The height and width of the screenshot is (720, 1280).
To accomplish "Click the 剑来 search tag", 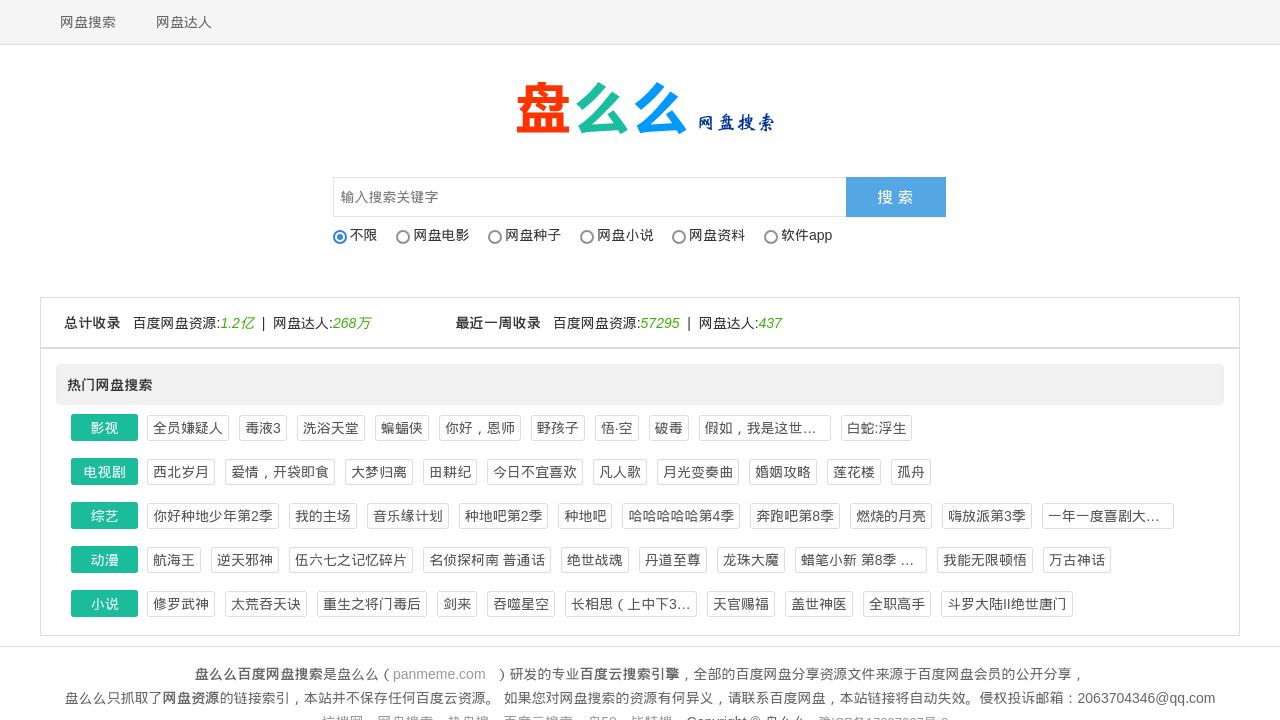I will pos(457,604).
